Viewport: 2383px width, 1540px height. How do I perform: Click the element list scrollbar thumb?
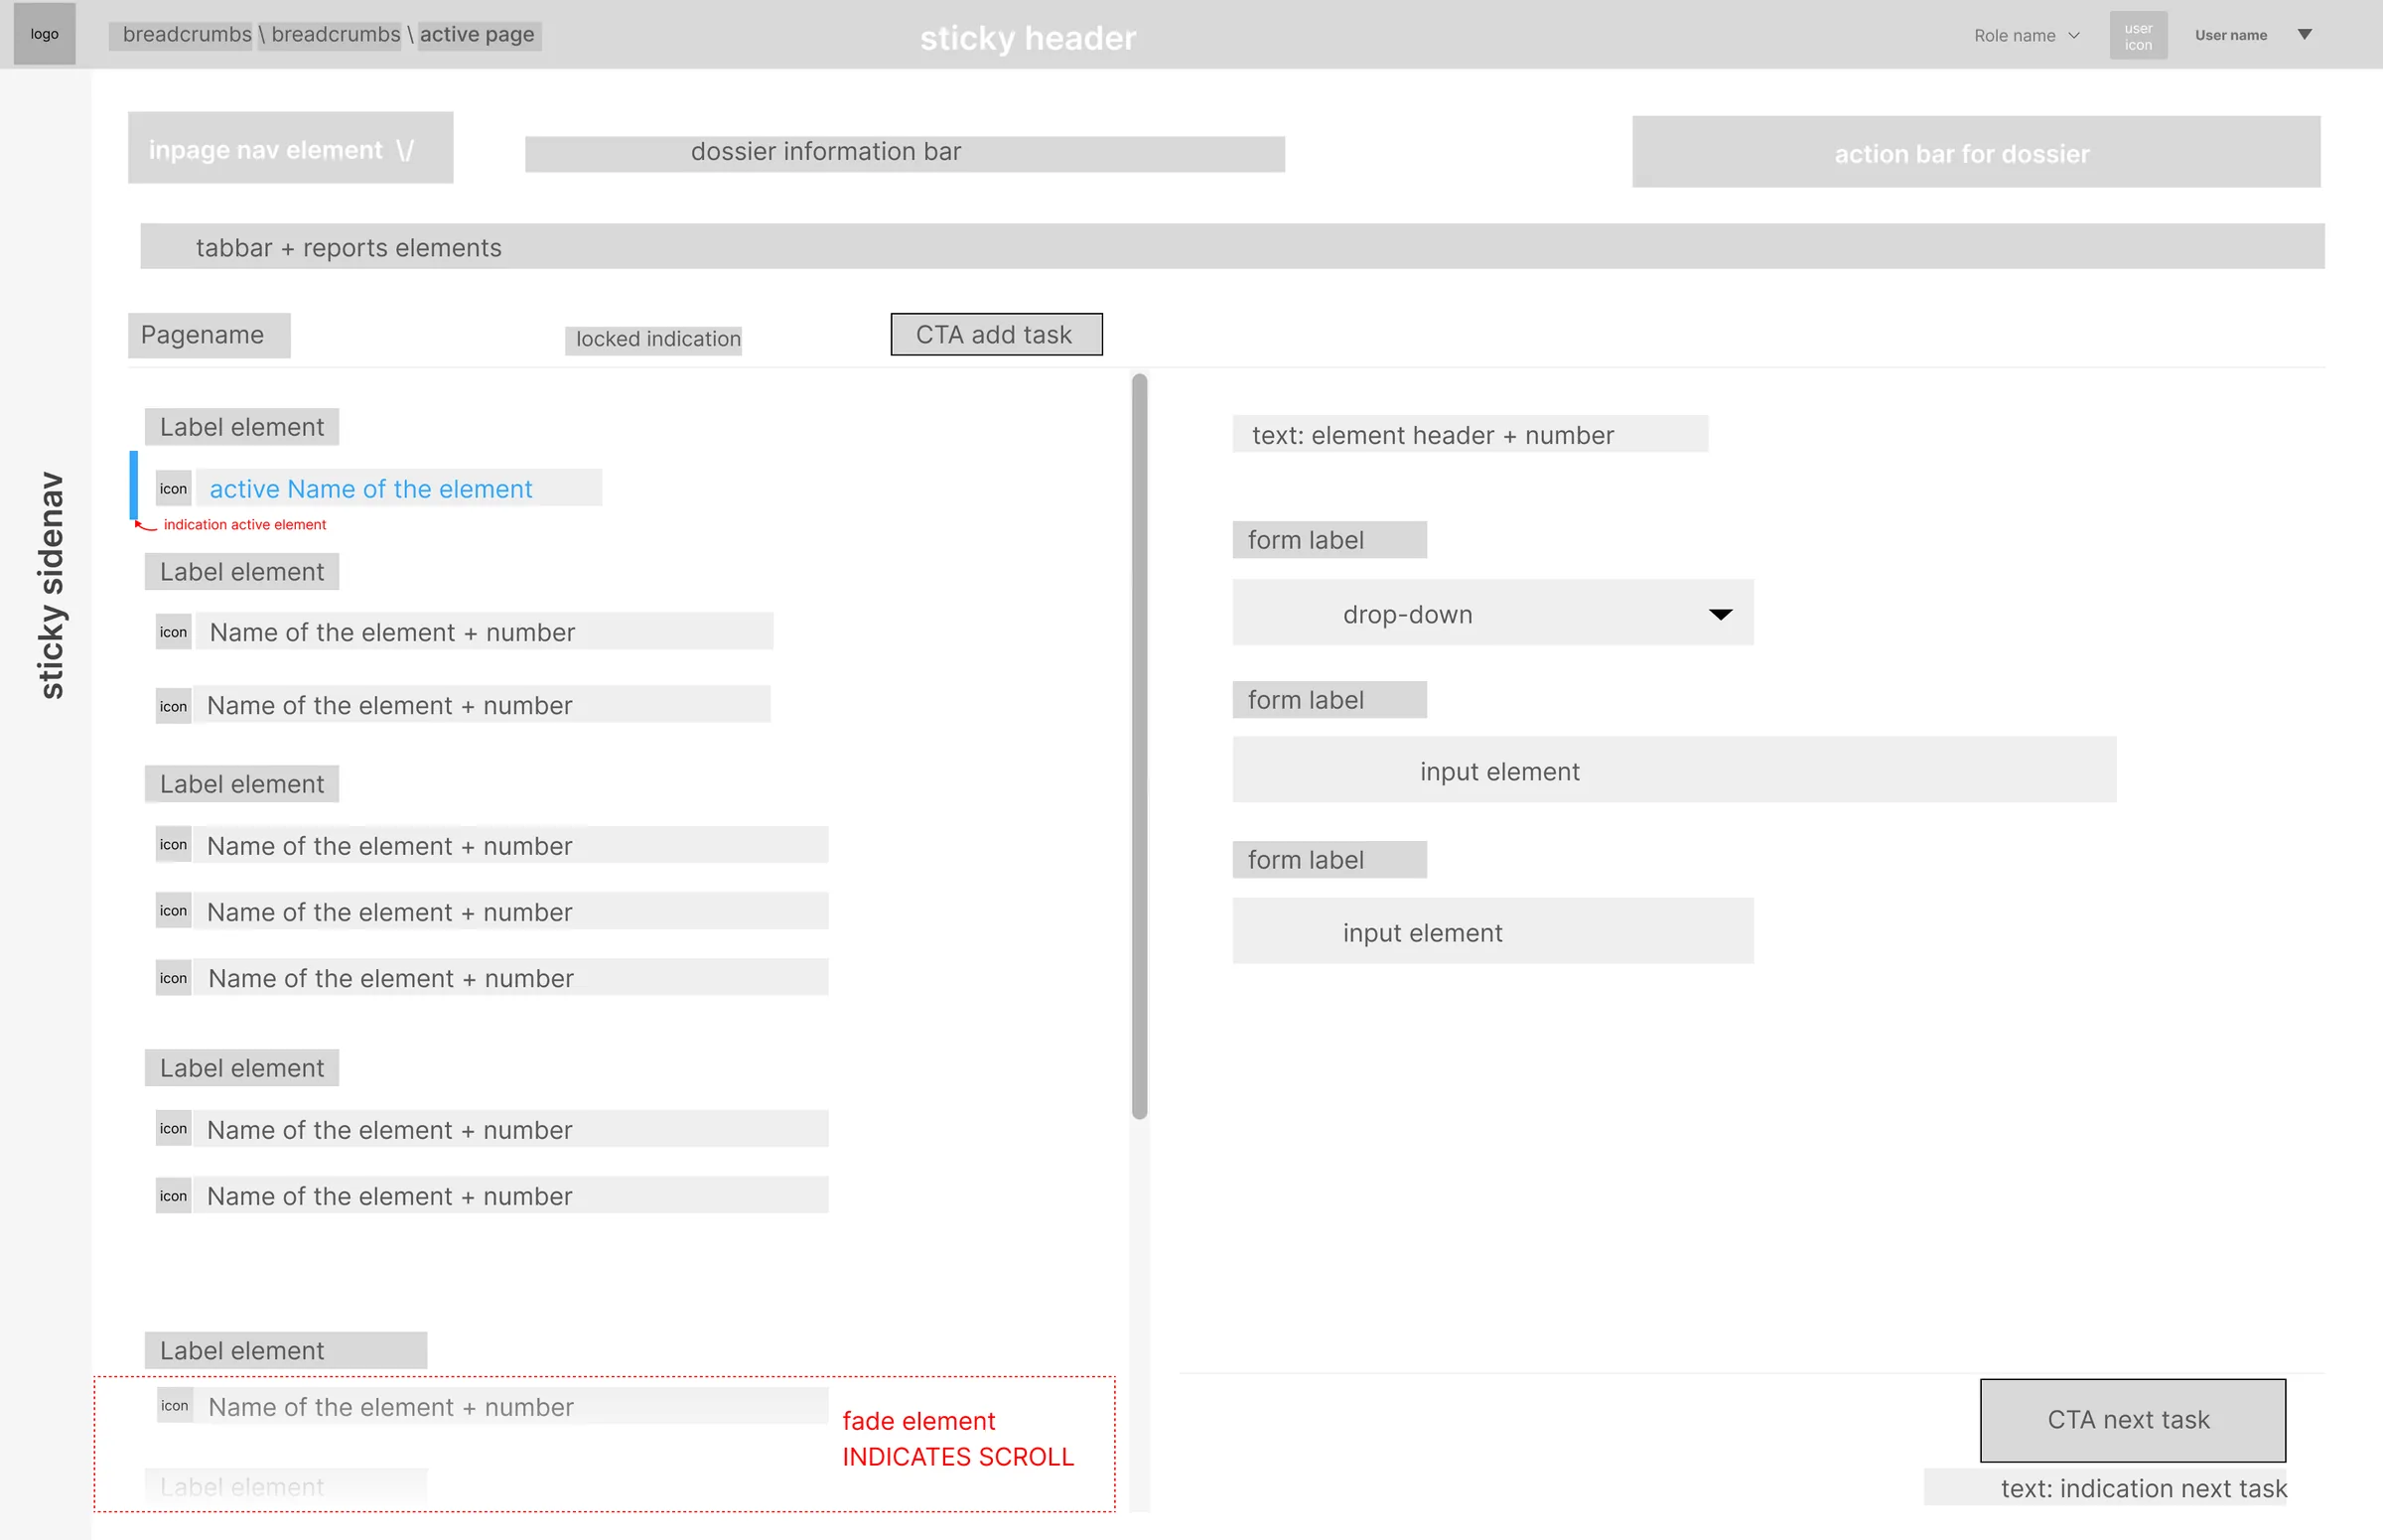(1139, 746)
